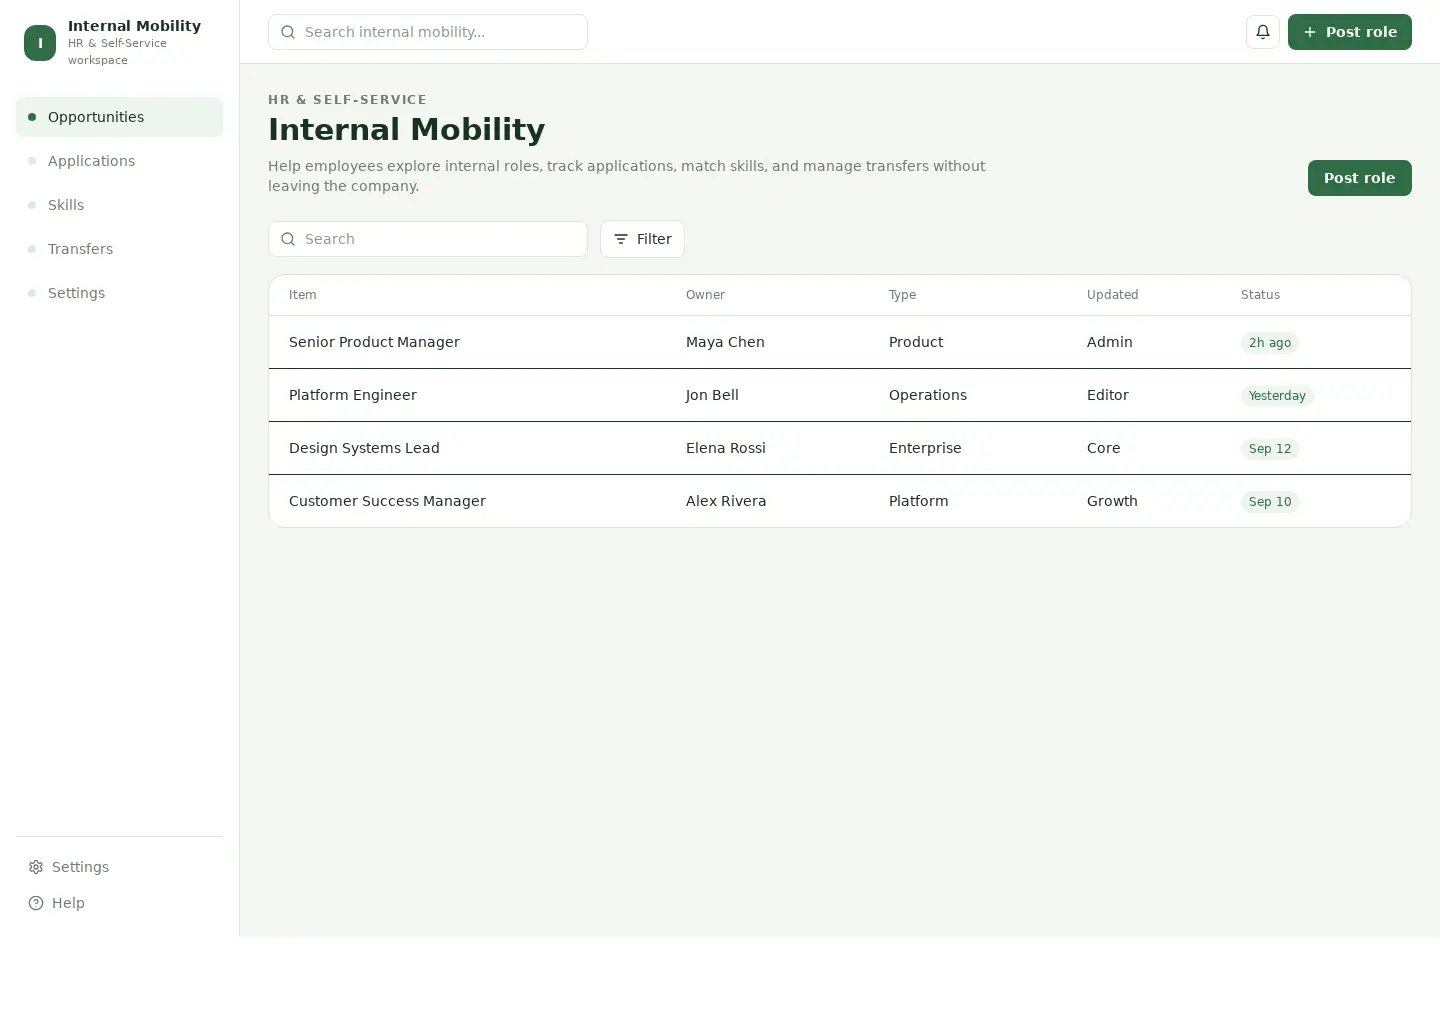Click the Enterprise type cell
The width and height of the screenshot is (1440, 1024).
pos(925,448)
